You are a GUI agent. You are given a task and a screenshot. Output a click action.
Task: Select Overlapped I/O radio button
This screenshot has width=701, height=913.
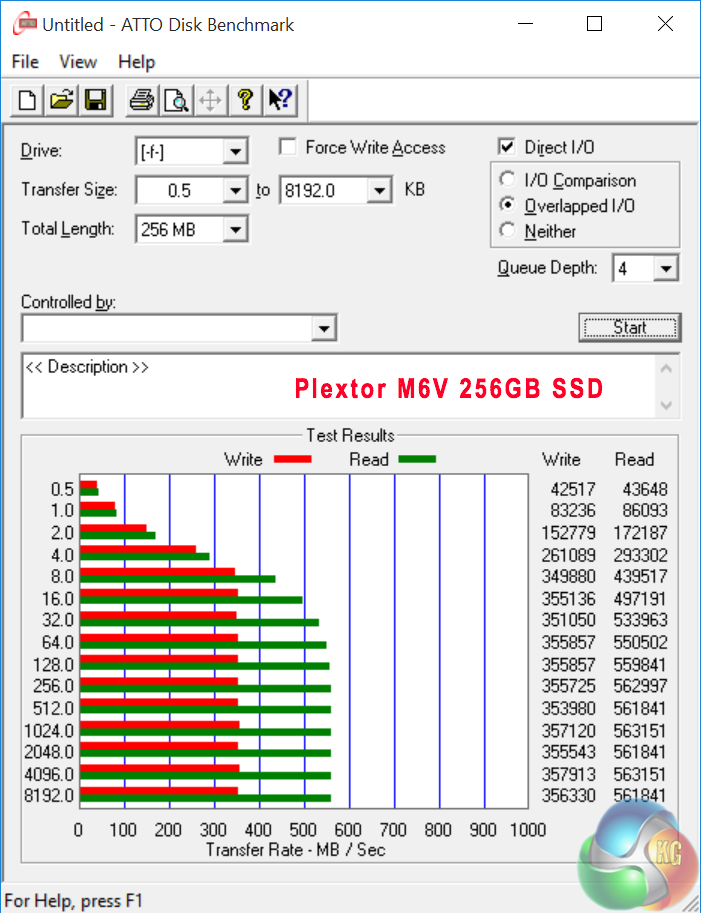pyautogui.click(x=507, y=205)
